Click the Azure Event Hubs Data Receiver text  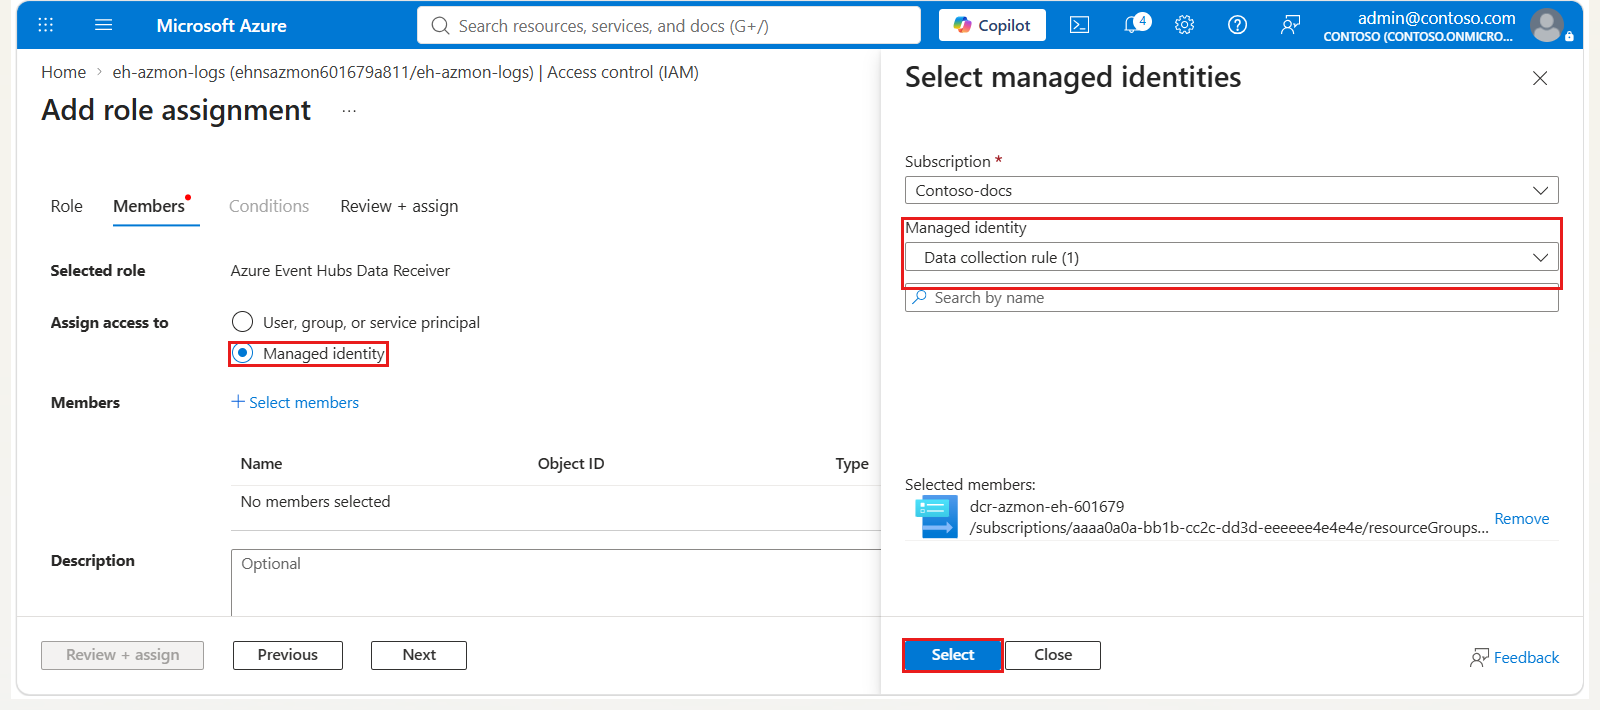click(x=340, y=271)
